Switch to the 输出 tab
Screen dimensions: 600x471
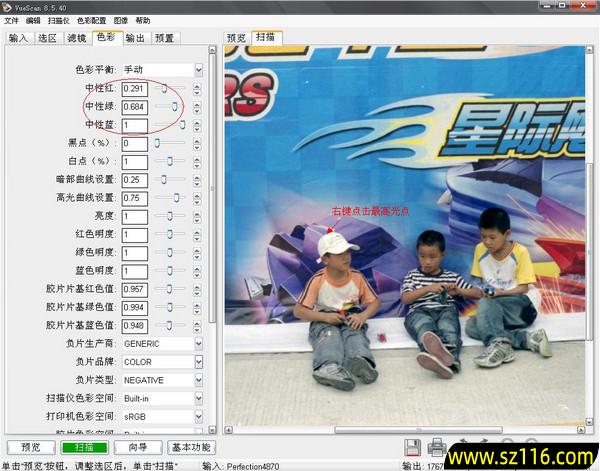point(135,38)
